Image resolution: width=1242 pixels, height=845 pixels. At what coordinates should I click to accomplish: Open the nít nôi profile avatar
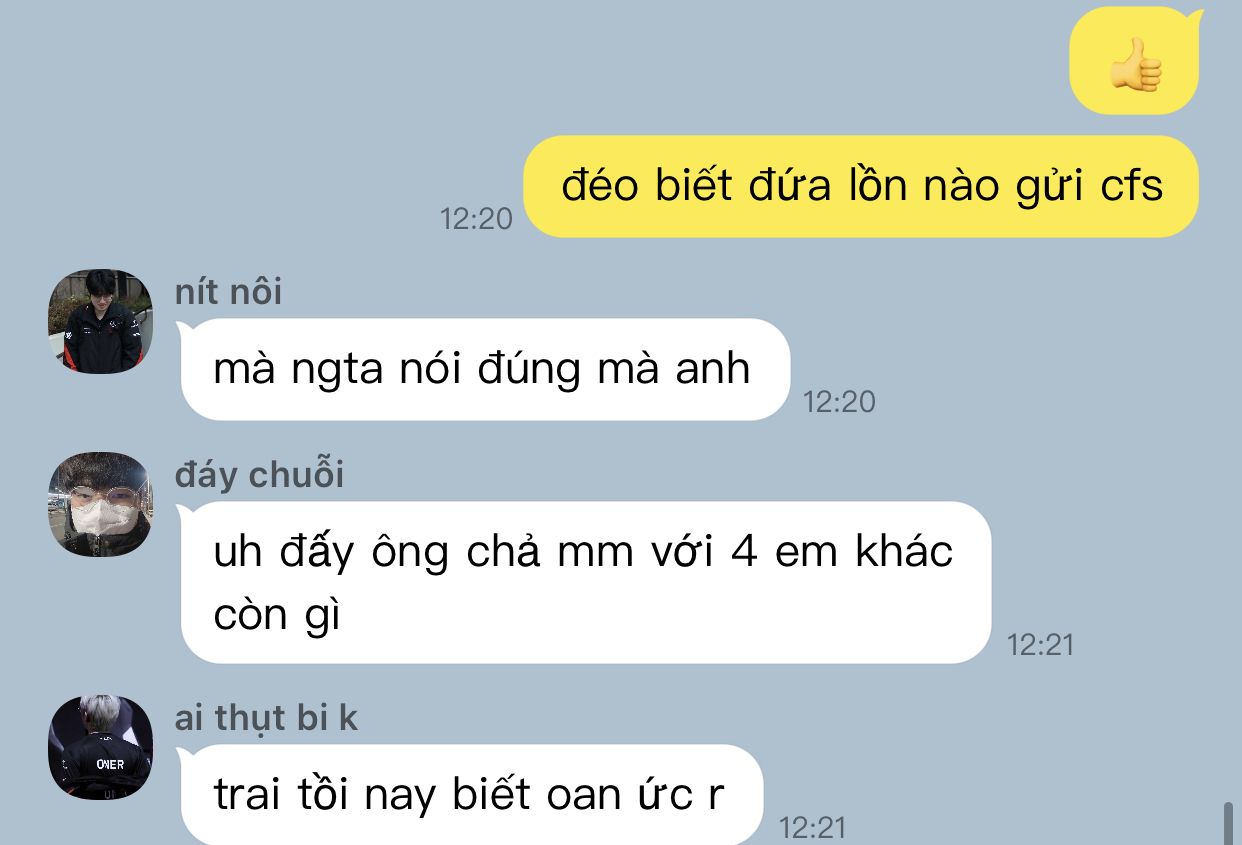[x=100, y=321]
